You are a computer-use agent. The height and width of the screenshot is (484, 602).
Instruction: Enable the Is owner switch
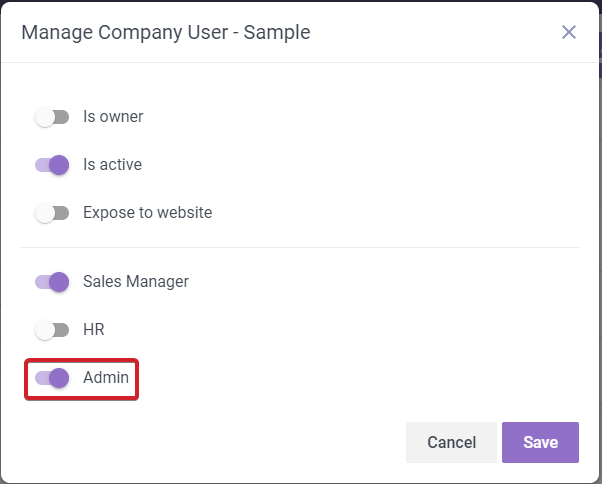click(x=51, y=117)
